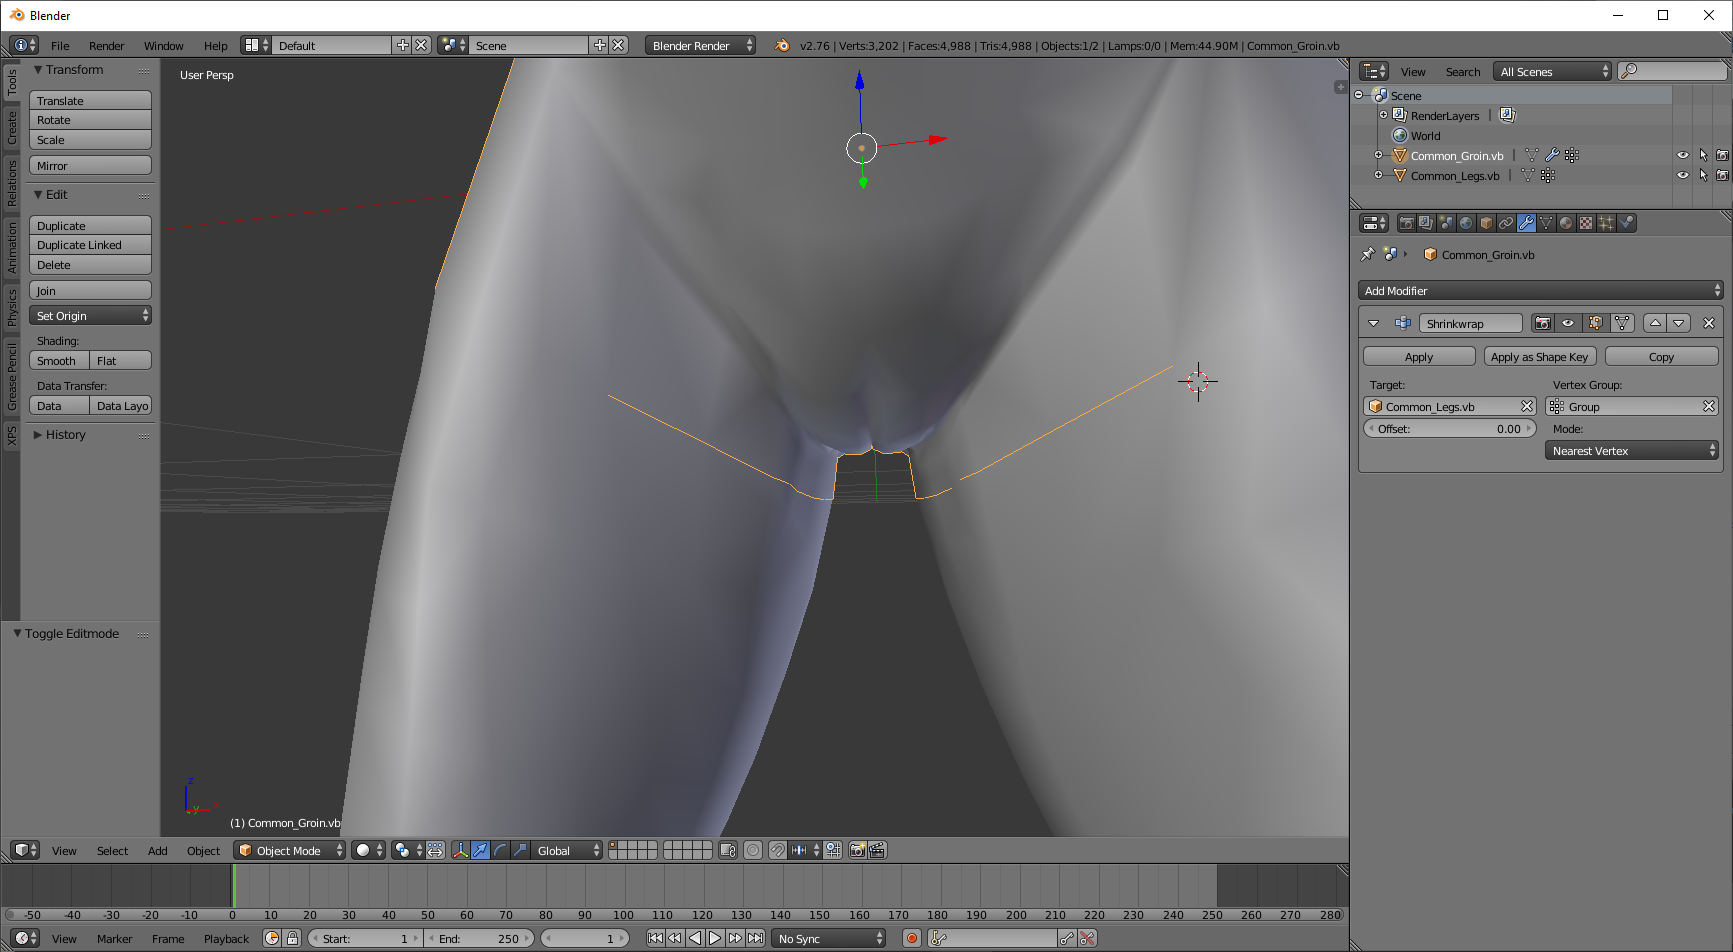
Task: Remove the Shrinkwrap modifier with X
Action: pyautogui.click(x=1709, y=323)
